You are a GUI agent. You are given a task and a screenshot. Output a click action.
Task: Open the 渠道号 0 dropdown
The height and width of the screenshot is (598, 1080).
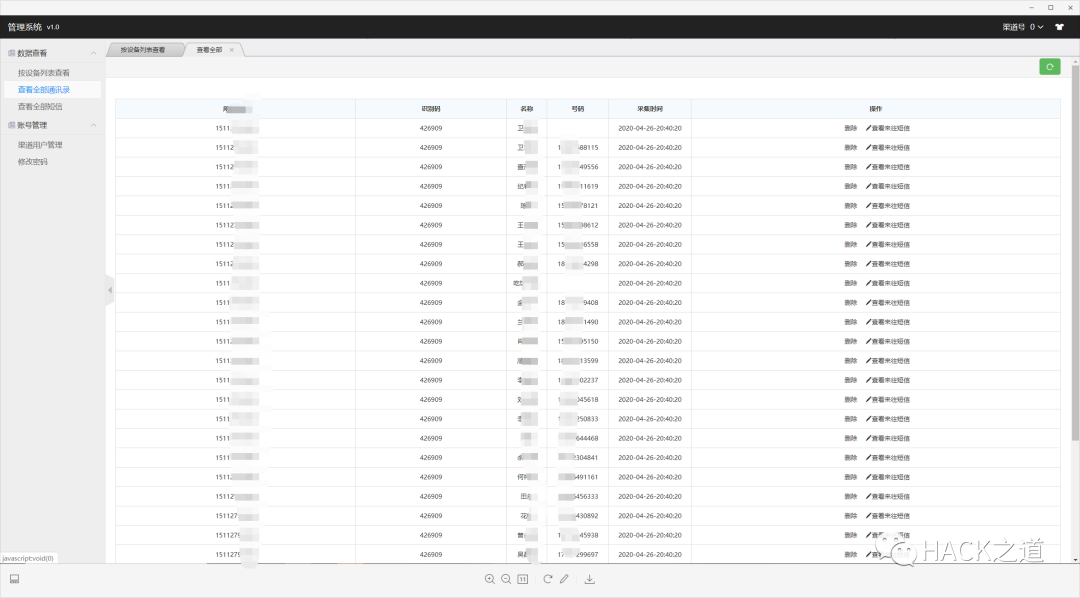(x=1023, y=27)
